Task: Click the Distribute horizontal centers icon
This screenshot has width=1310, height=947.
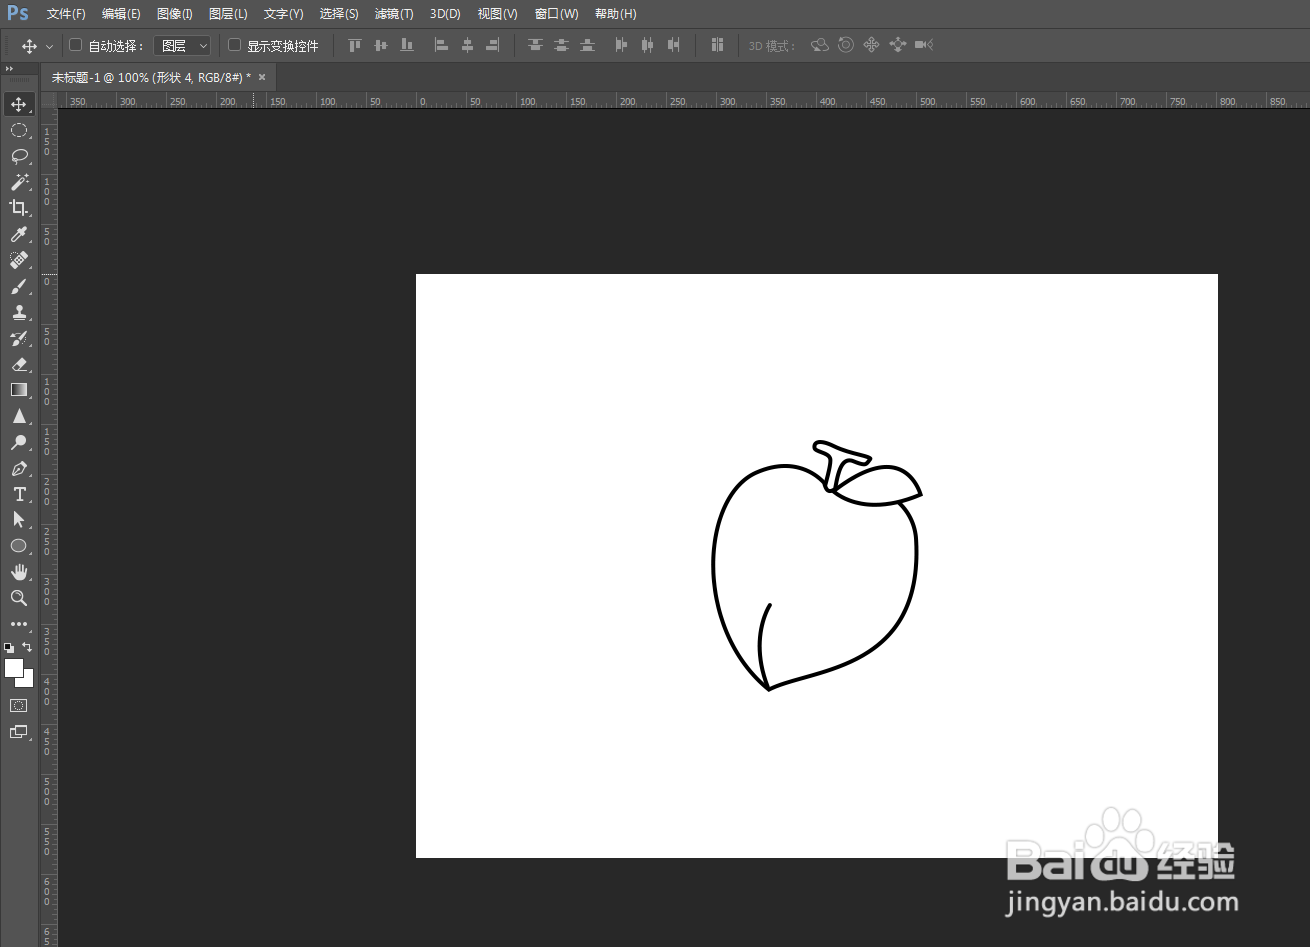Action: [x=647, y=45]
